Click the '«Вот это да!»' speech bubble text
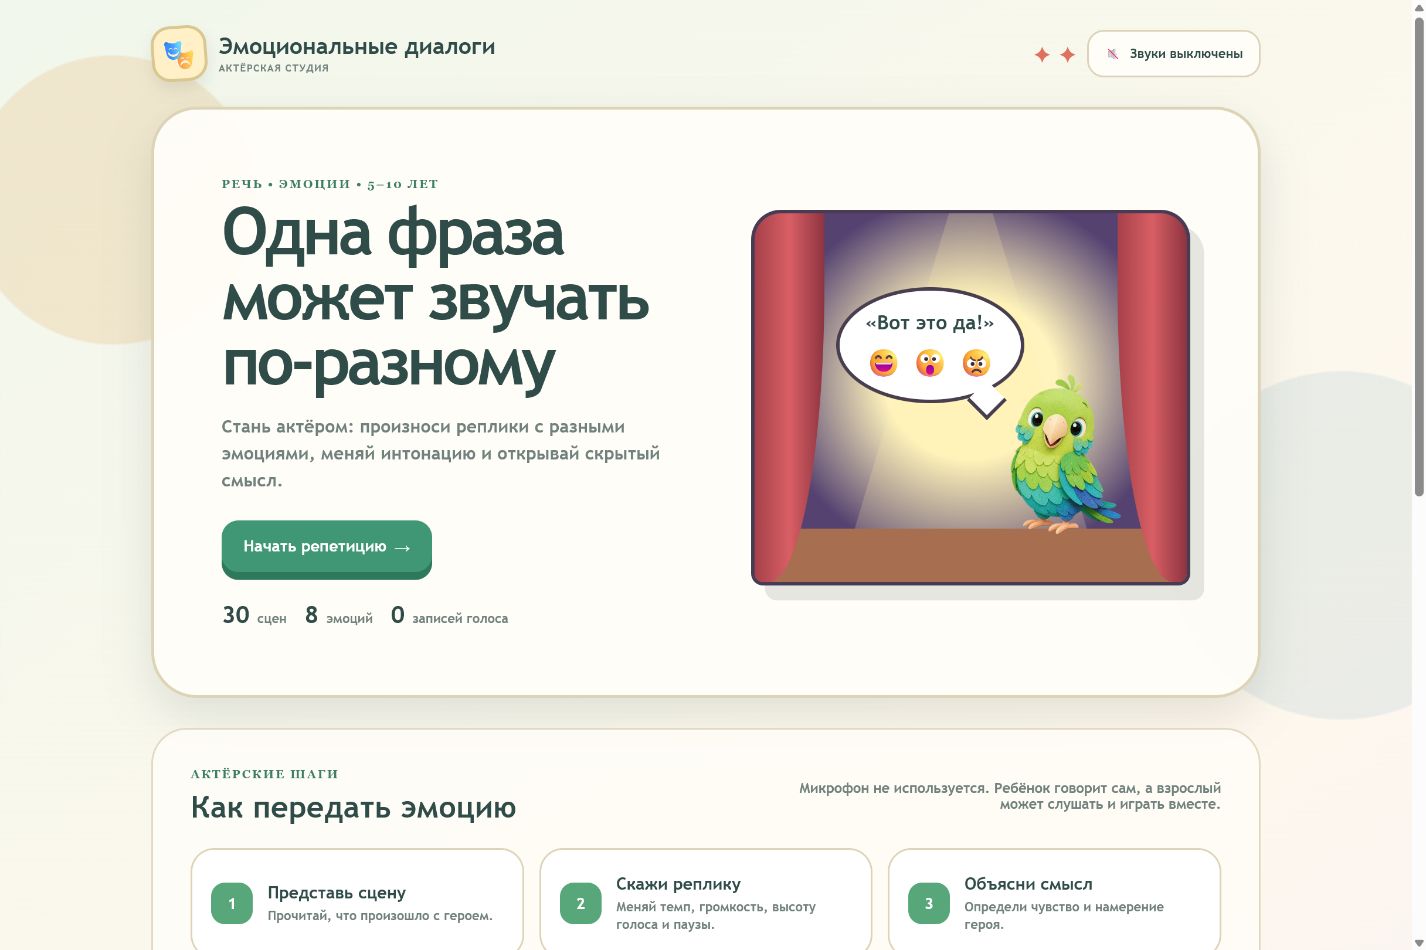1426x950 pixels. 930,322
